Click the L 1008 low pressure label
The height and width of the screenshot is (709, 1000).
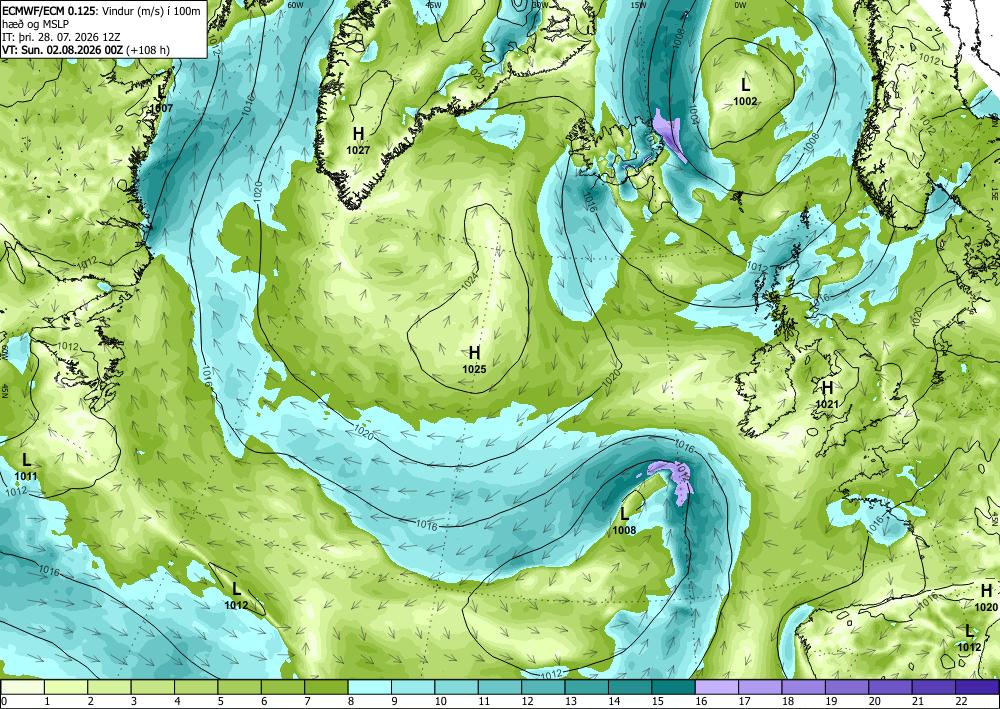[624, 521]
